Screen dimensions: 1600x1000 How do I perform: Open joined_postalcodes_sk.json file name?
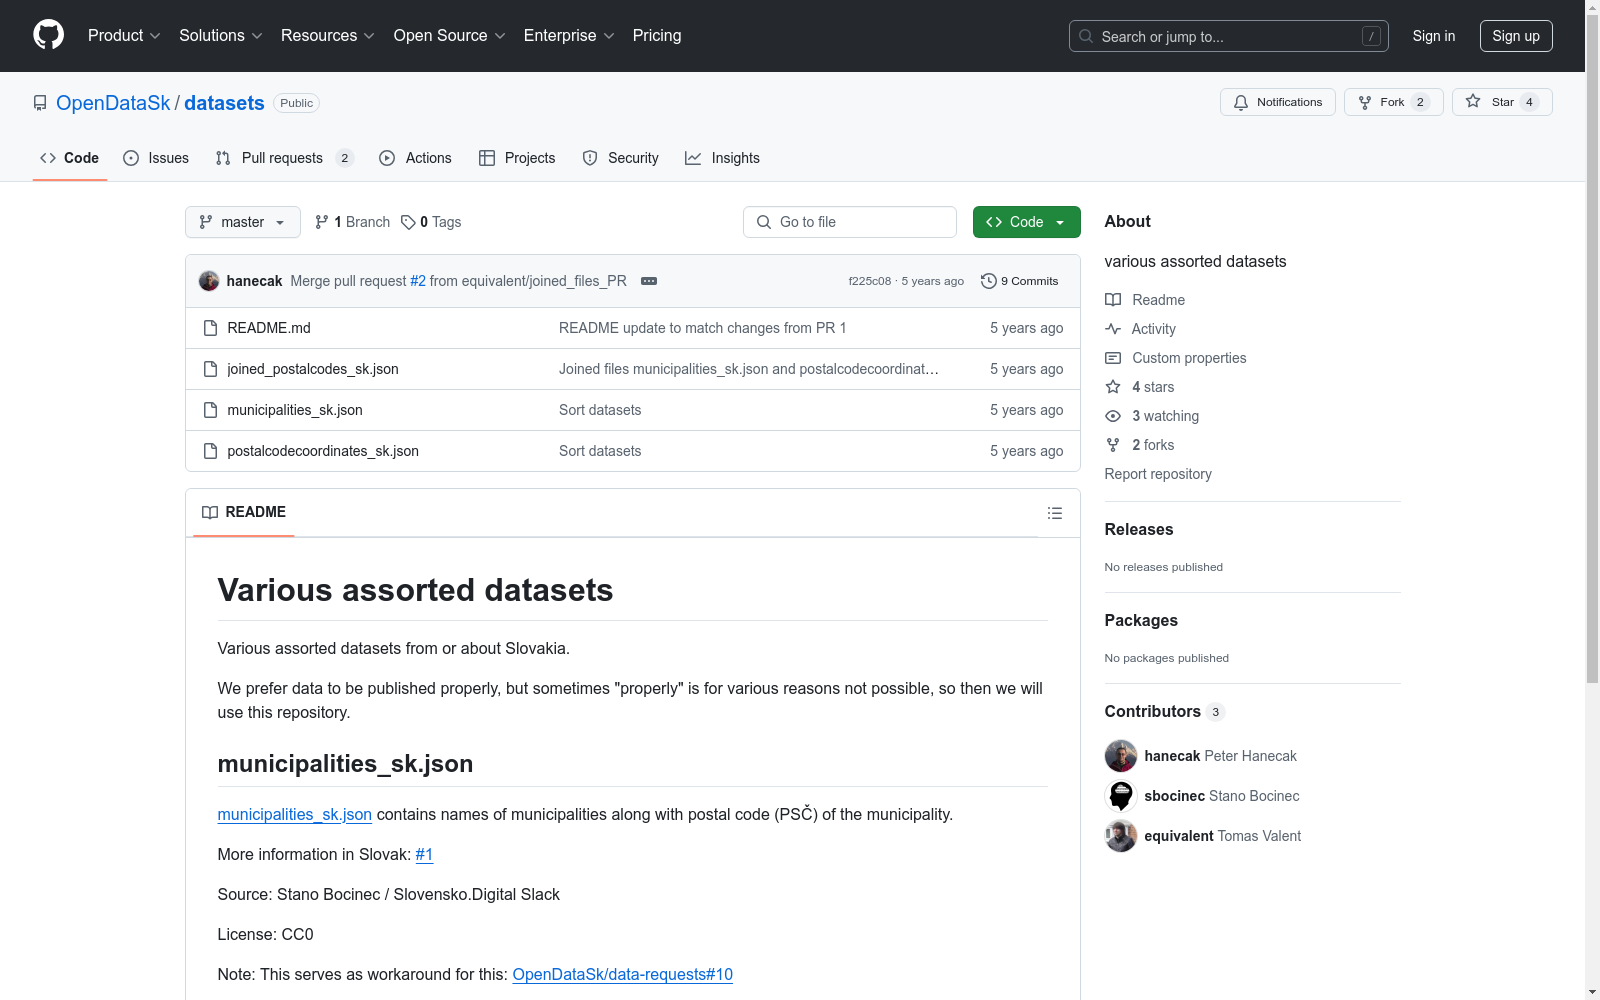click(313, 369)
